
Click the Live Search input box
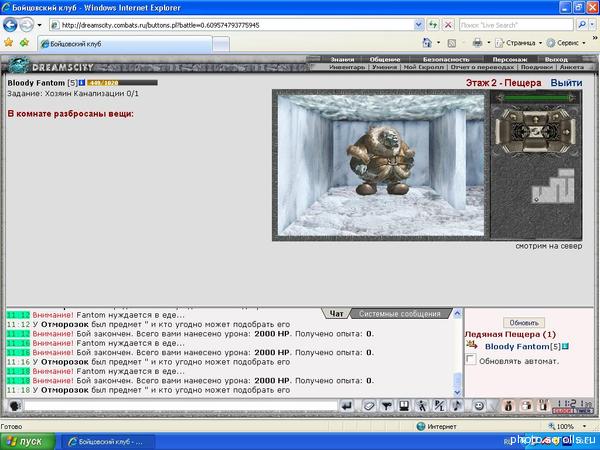coord(517,25)
